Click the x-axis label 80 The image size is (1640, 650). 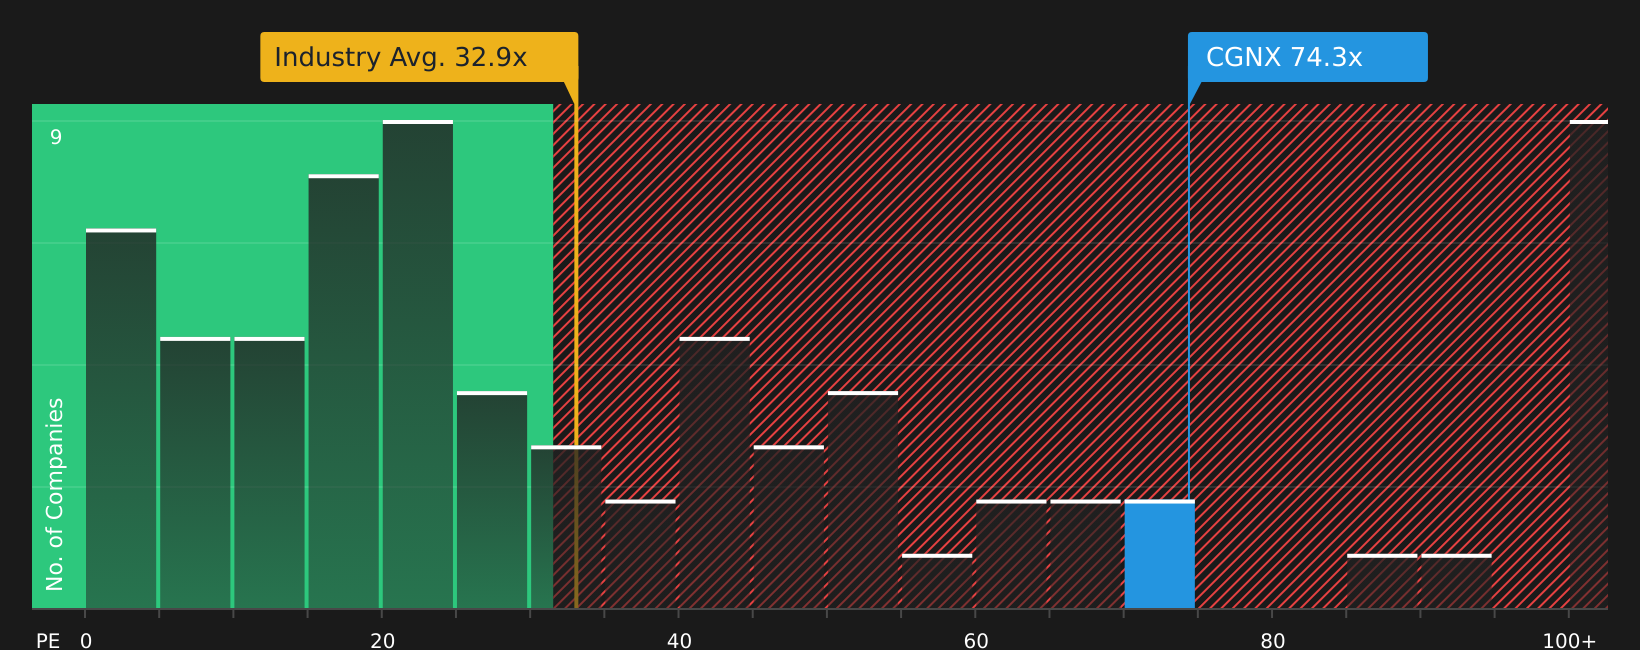tap(1273, 640)
